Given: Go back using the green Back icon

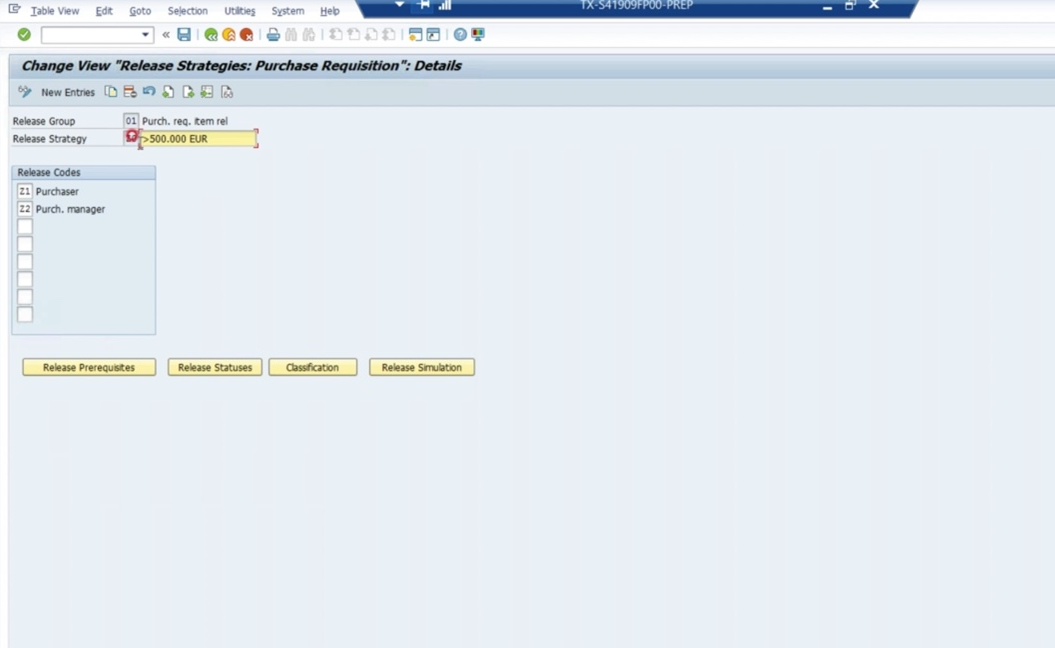Looking at the screenshot, I should point(211,34).
